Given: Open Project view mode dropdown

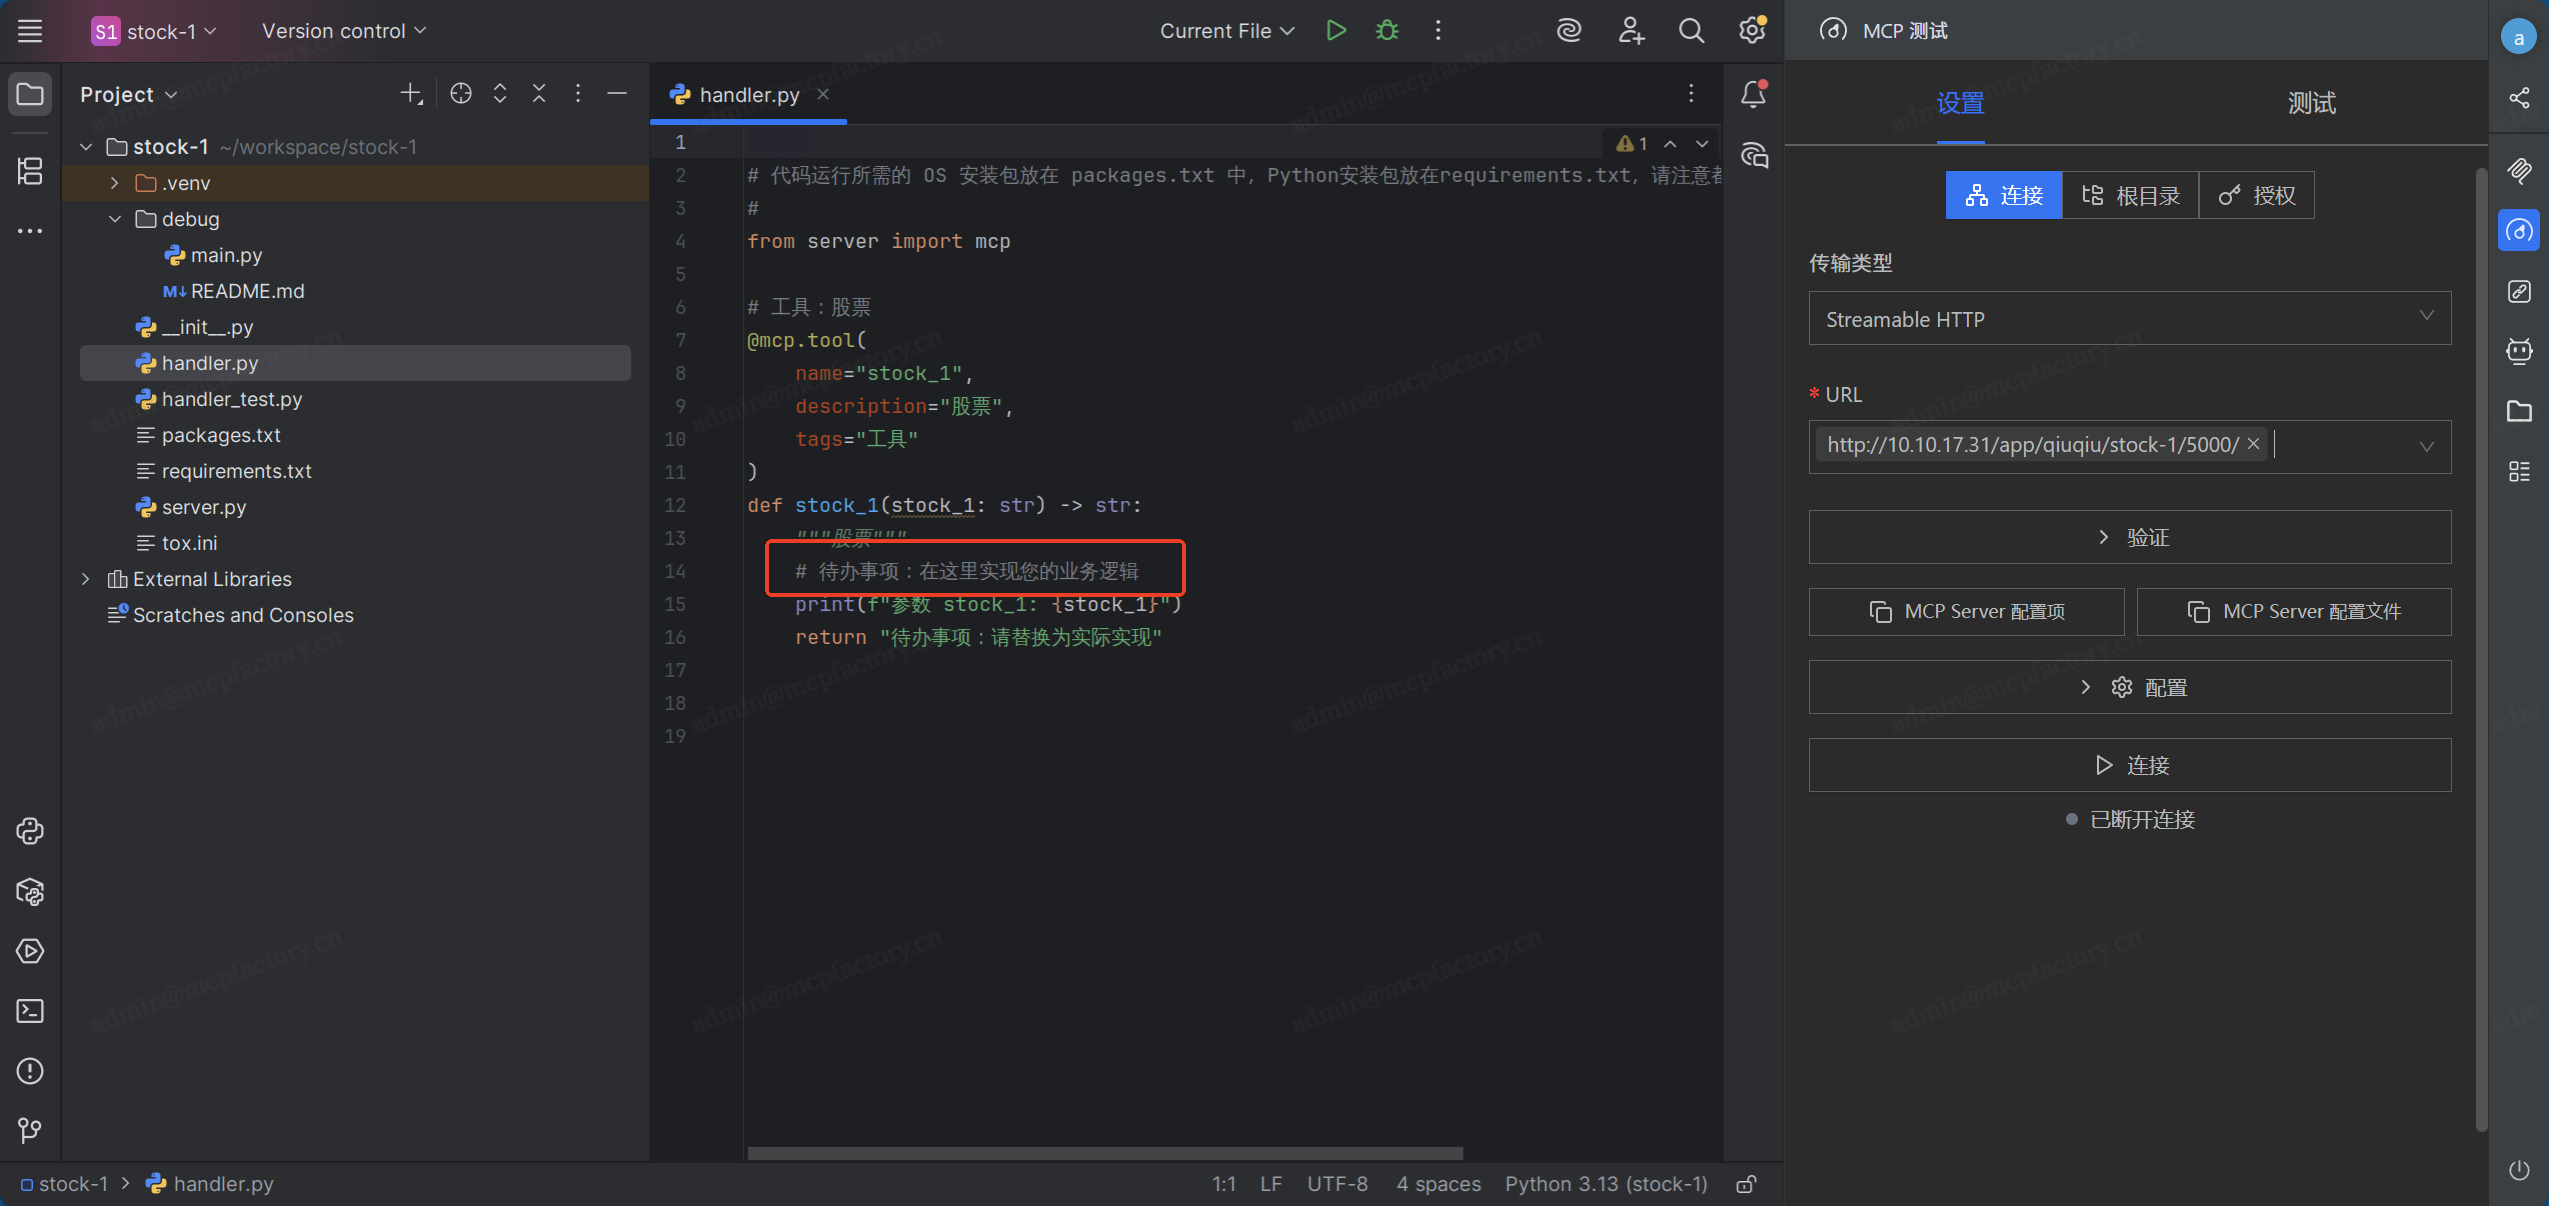Looking at the screenshot, I should tap(128, 94).
